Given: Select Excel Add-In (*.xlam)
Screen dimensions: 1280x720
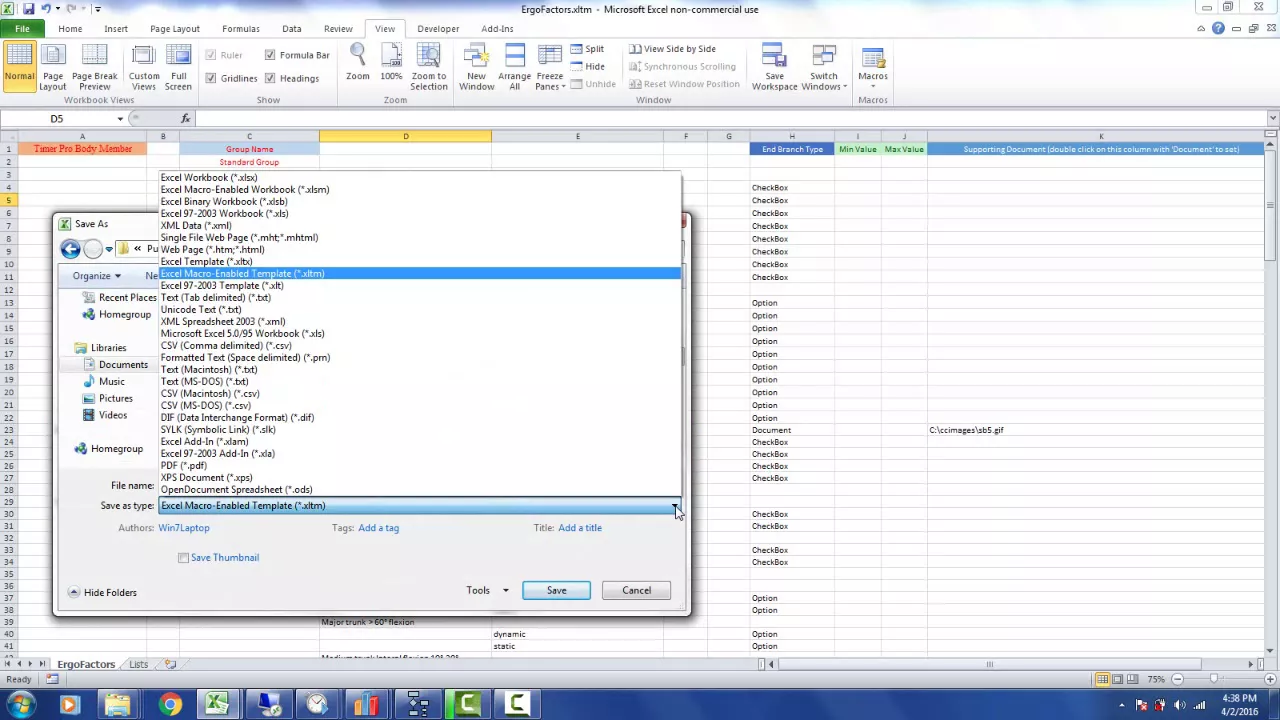Looking at the screenshot, I should tap(419, 442).
